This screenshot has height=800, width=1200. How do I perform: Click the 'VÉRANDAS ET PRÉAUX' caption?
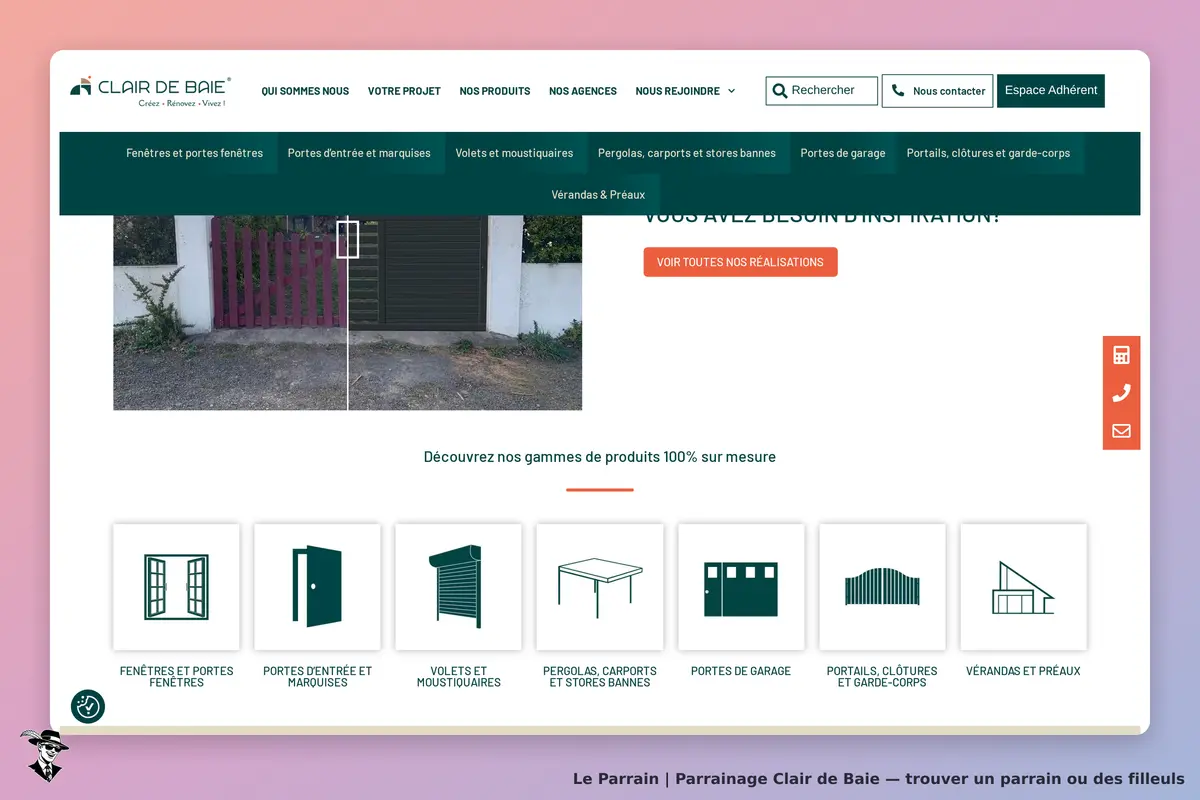pyautogui.click(x=1023, y=671)
